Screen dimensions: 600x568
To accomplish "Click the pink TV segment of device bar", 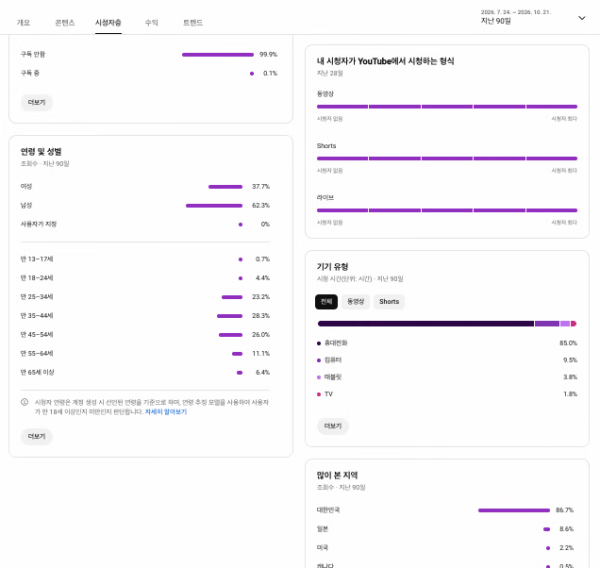I will [x=574, y=324].
